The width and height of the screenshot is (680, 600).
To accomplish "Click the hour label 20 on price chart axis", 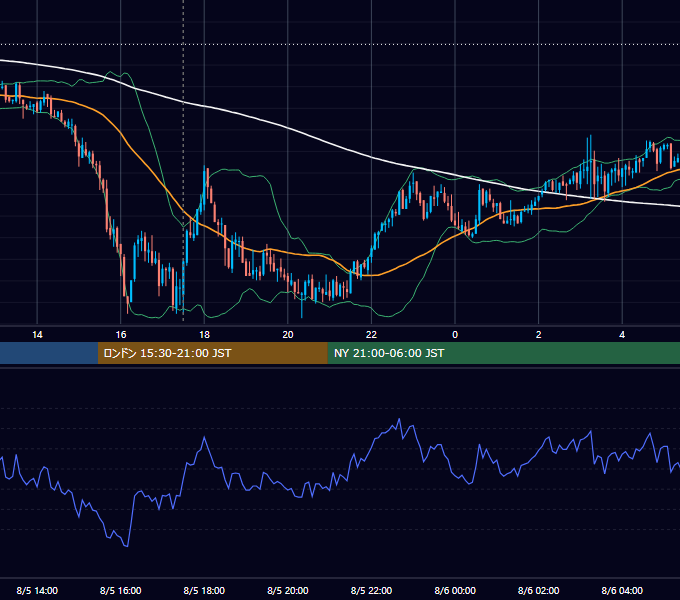I will (x=288, y=335).
